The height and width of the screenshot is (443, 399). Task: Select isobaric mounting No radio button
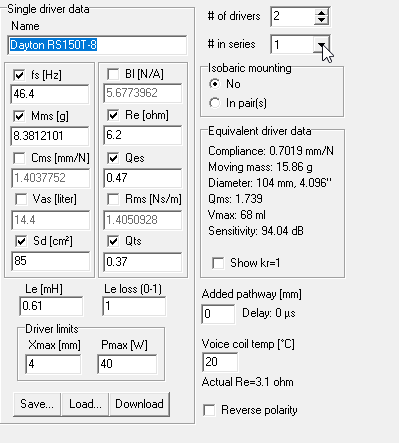[215, 84]
